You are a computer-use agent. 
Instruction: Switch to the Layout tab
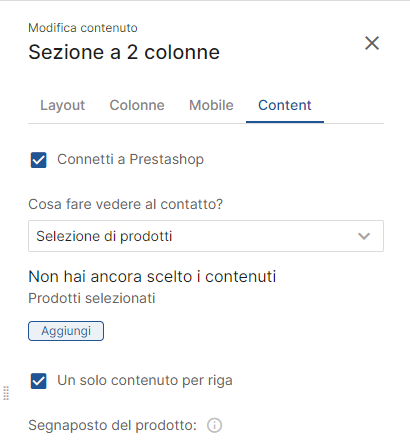pyautogui.click(x=62, y=105)
